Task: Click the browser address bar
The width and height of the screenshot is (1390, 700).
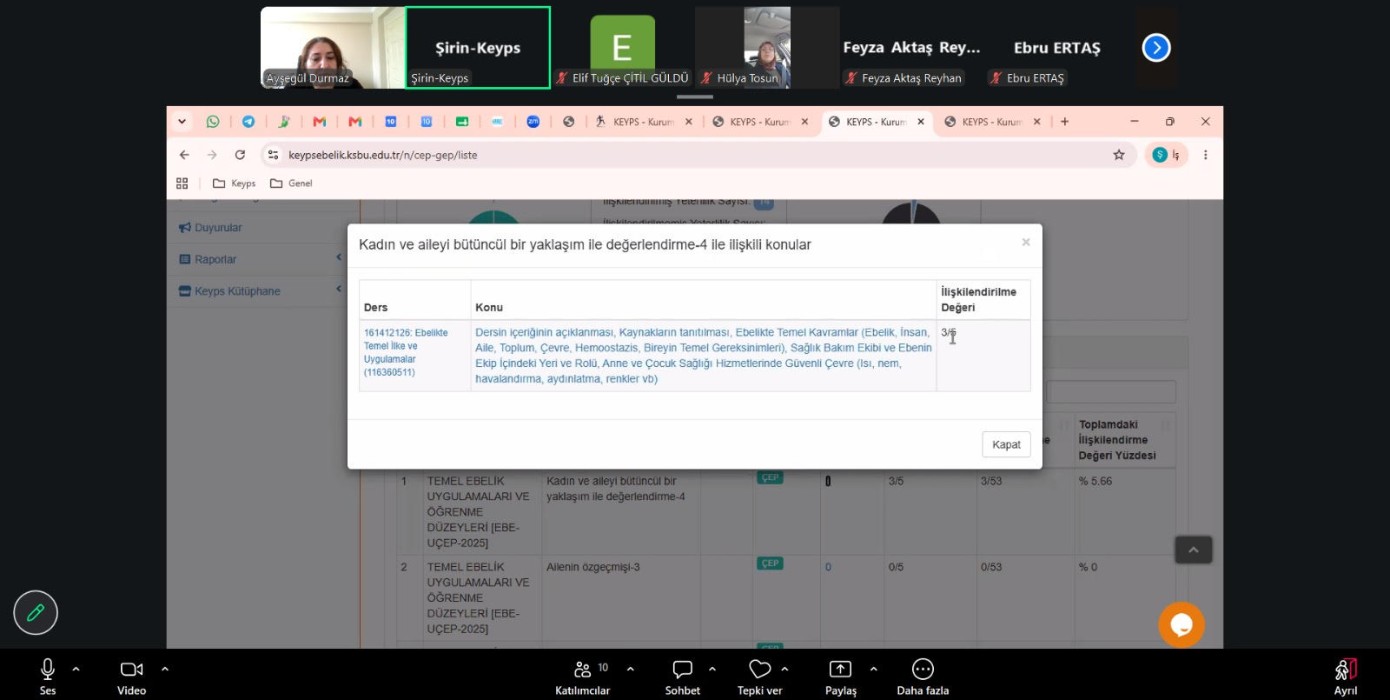Action: [690, 155]
